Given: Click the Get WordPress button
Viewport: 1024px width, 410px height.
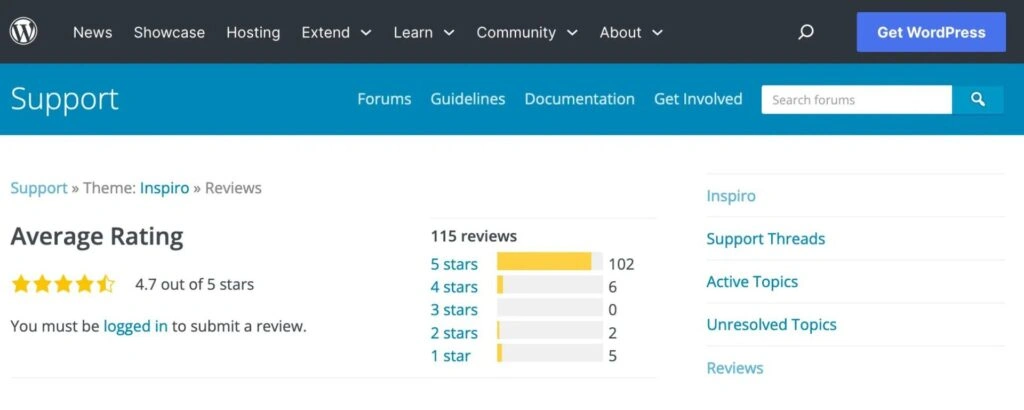Looking at the screenshot, I should click(931, 32).
